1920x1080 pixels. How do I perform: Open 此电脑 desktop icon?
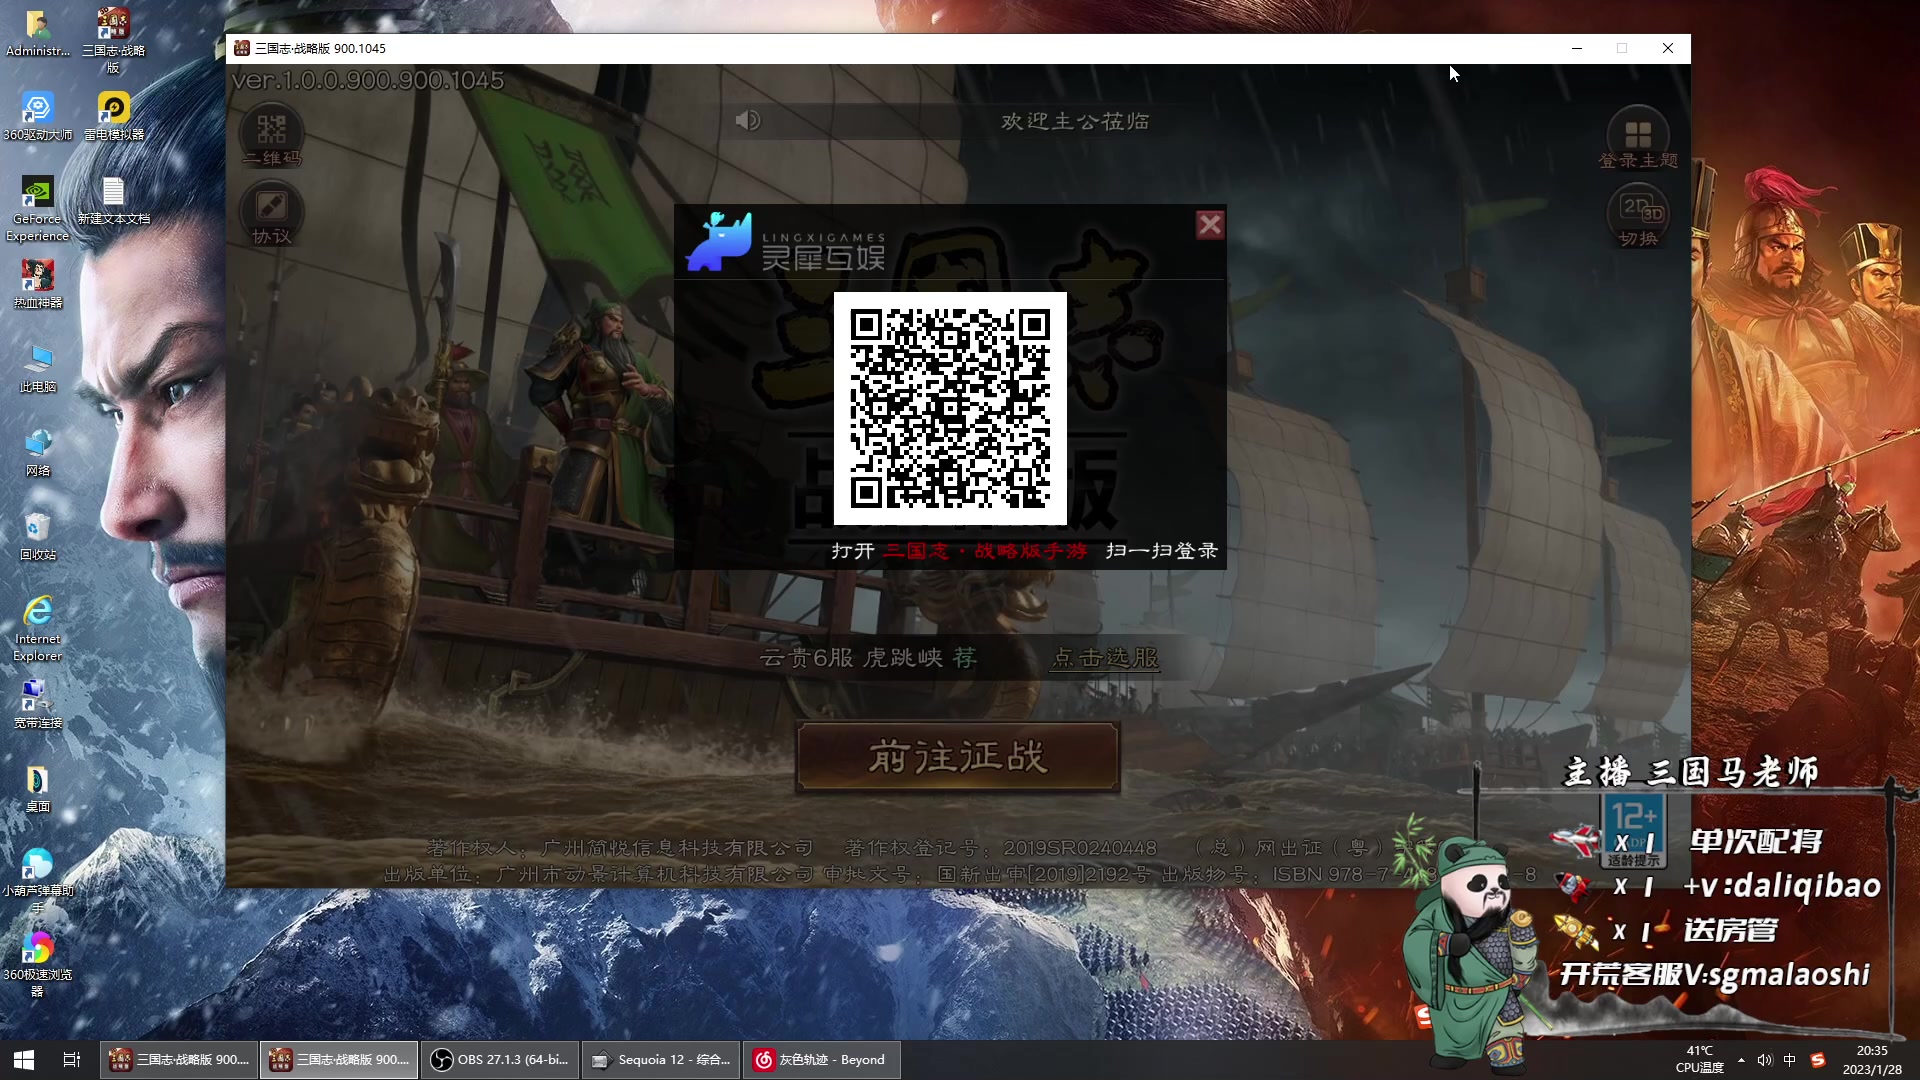(x=38, y=368)
